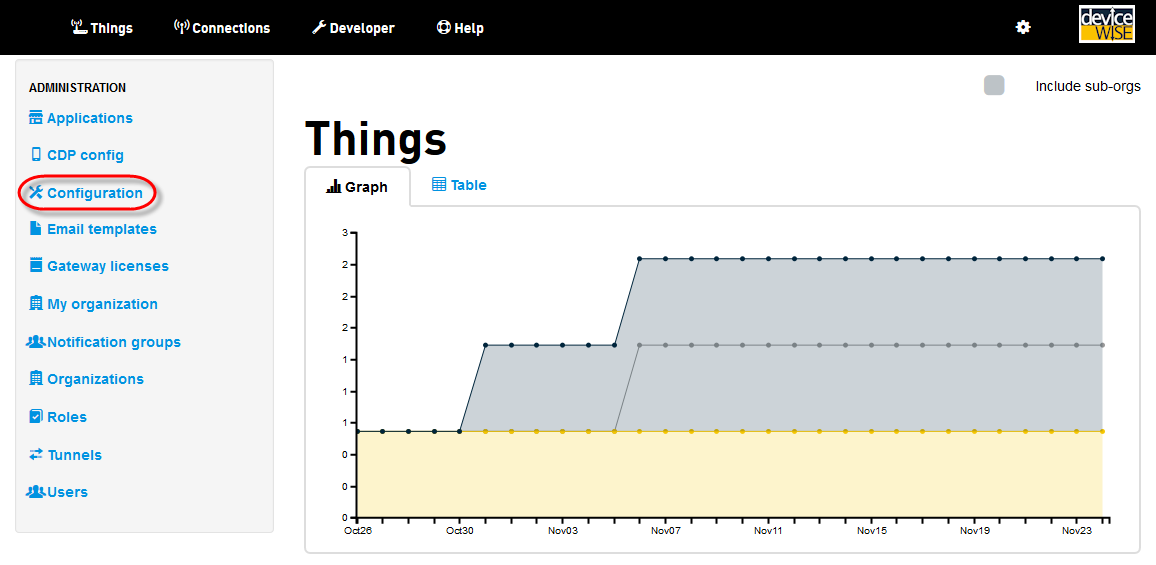Click the deviceWISE logo
Image resolution: width=1156 pixels, height=565 pixels.
(x=1106, y=25)
